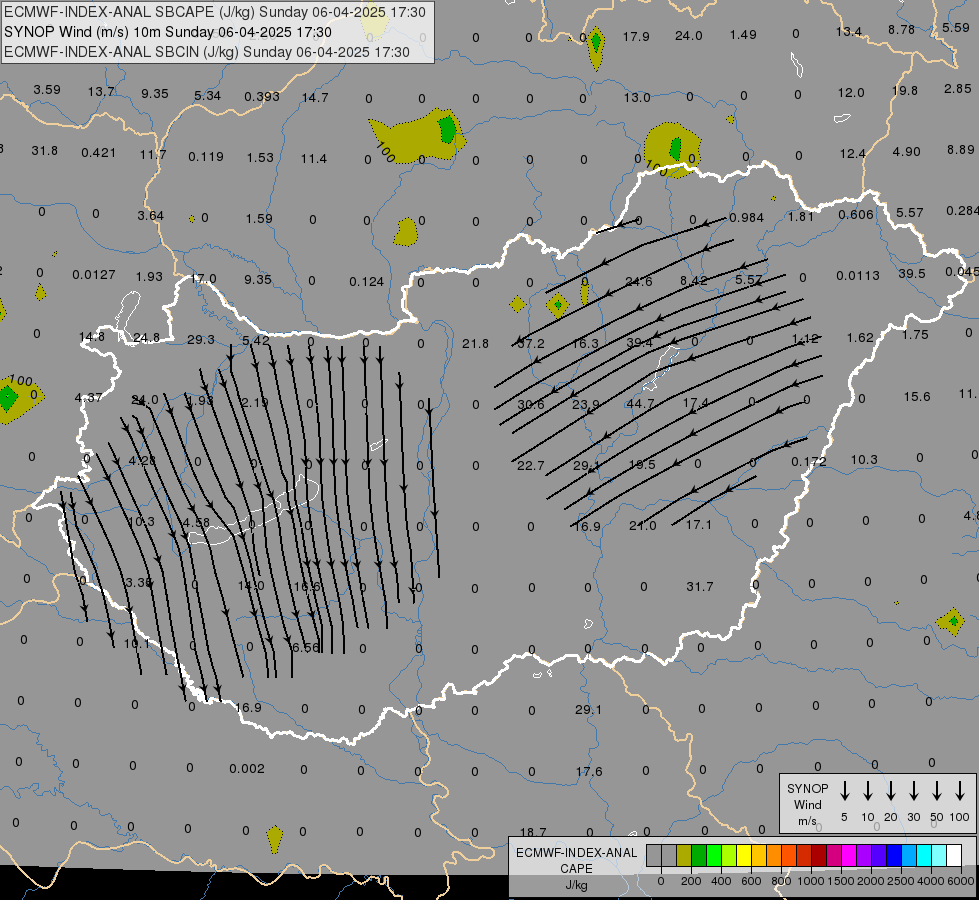Screen dimensions: 979x900
Task: Click the grid value 8.42
Action: click(x=694, y=280)
